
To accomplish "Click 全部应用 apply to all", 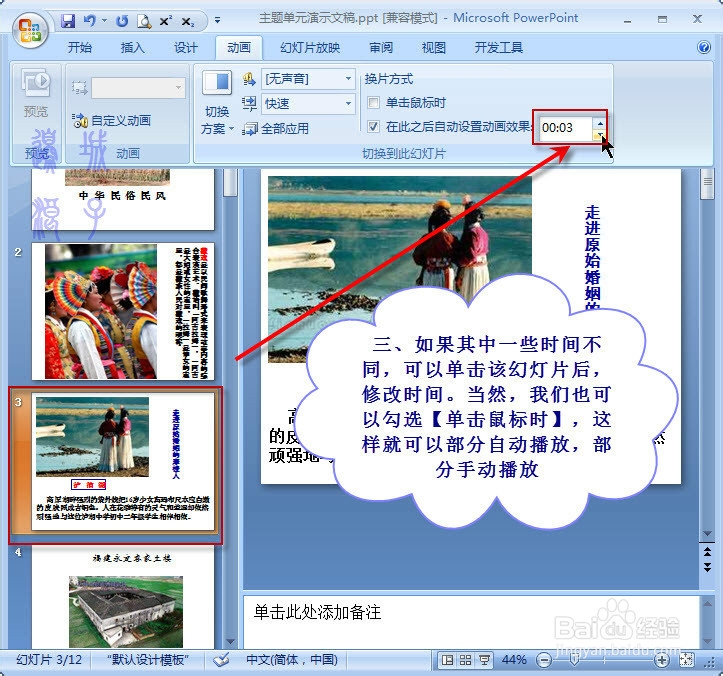I will [276, 129].
